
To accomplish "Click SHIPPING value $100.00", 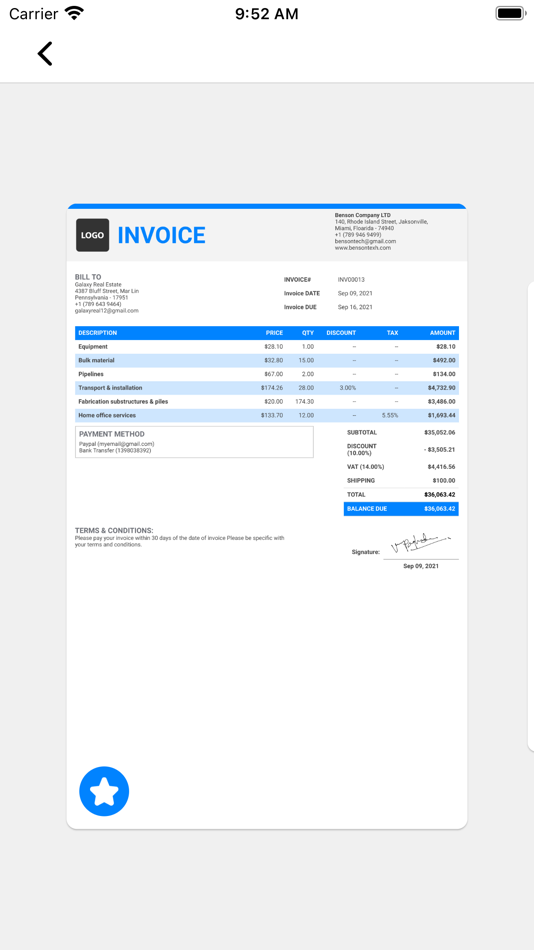I will point(444,481).
